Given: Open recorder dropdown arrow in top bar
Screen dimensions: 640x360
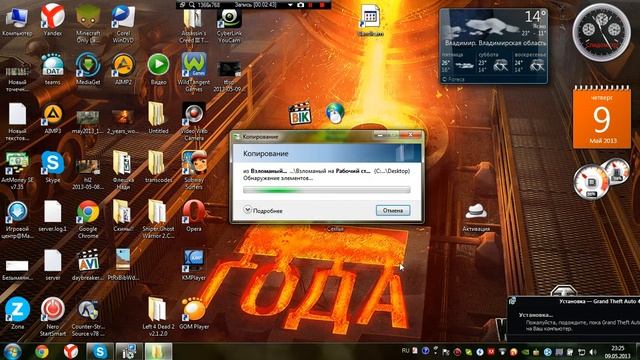Looking at the screenshot, I should point(290,4).
